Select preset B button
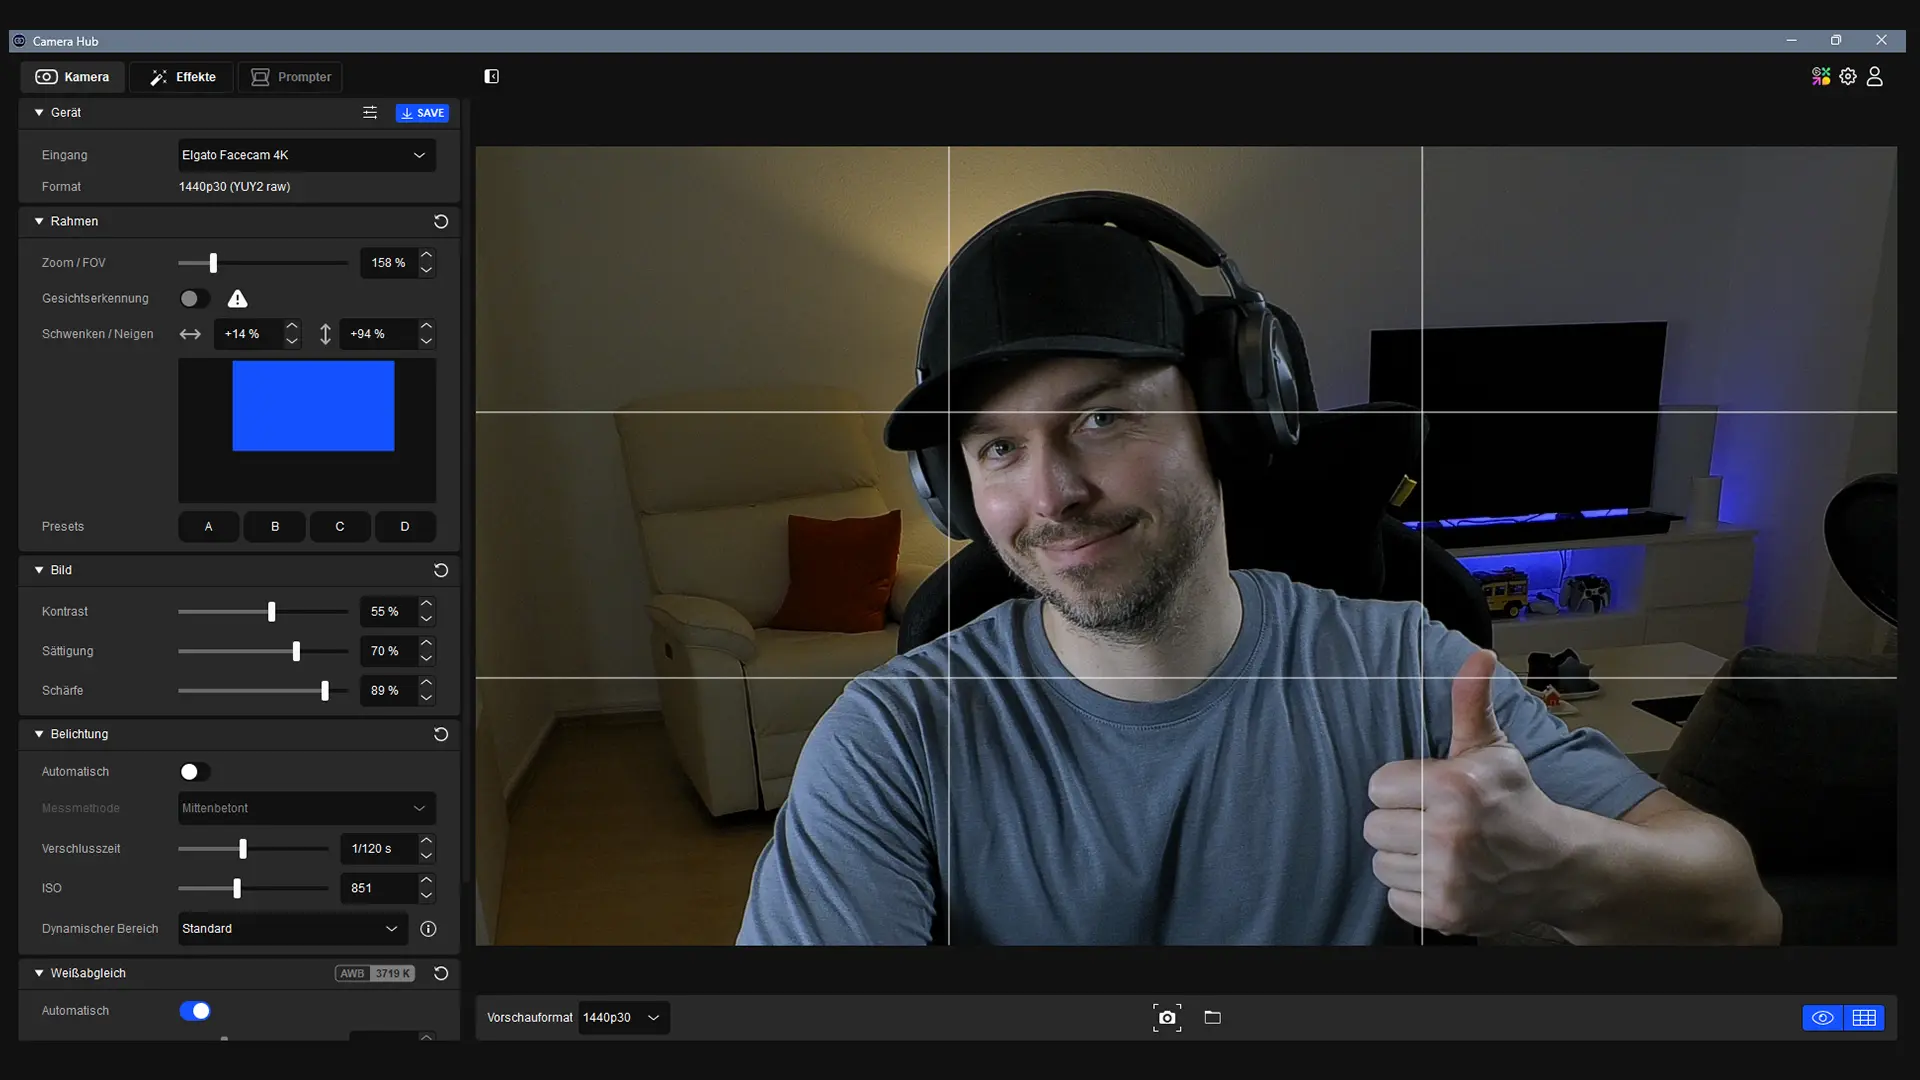 [x=274, y=526]
